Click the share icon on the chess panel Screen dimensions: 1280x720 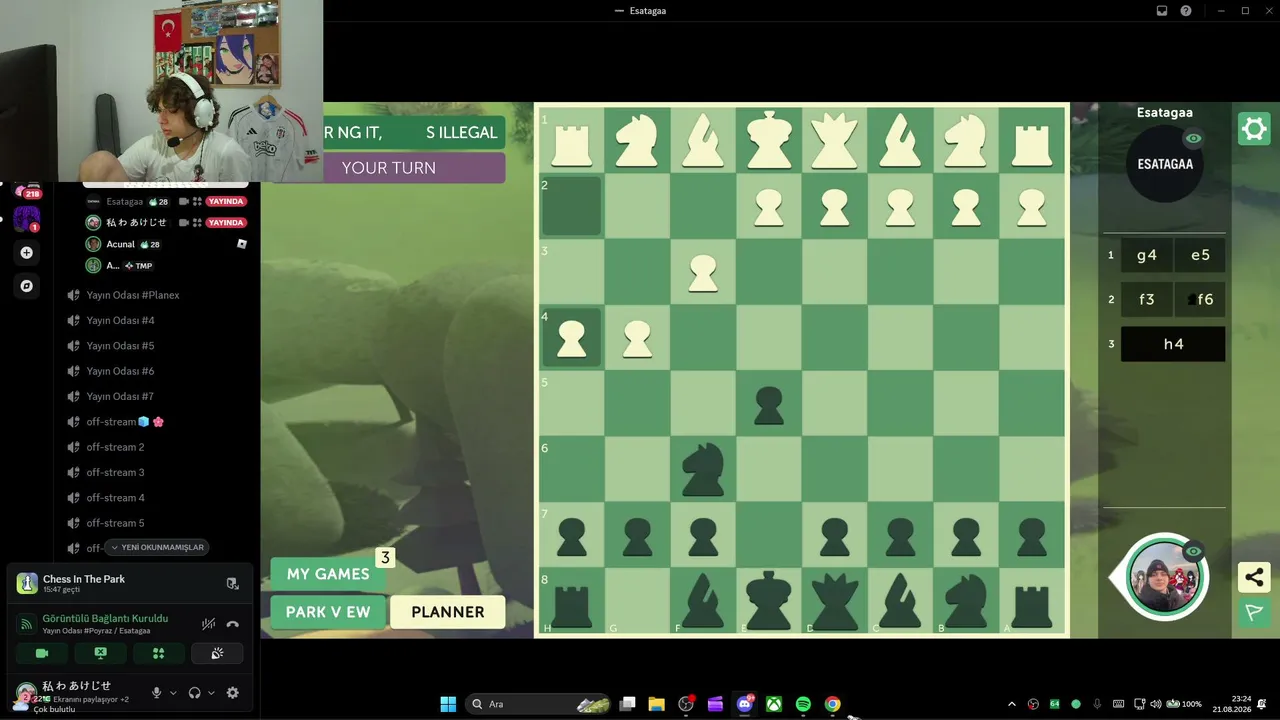(1254, 577)
